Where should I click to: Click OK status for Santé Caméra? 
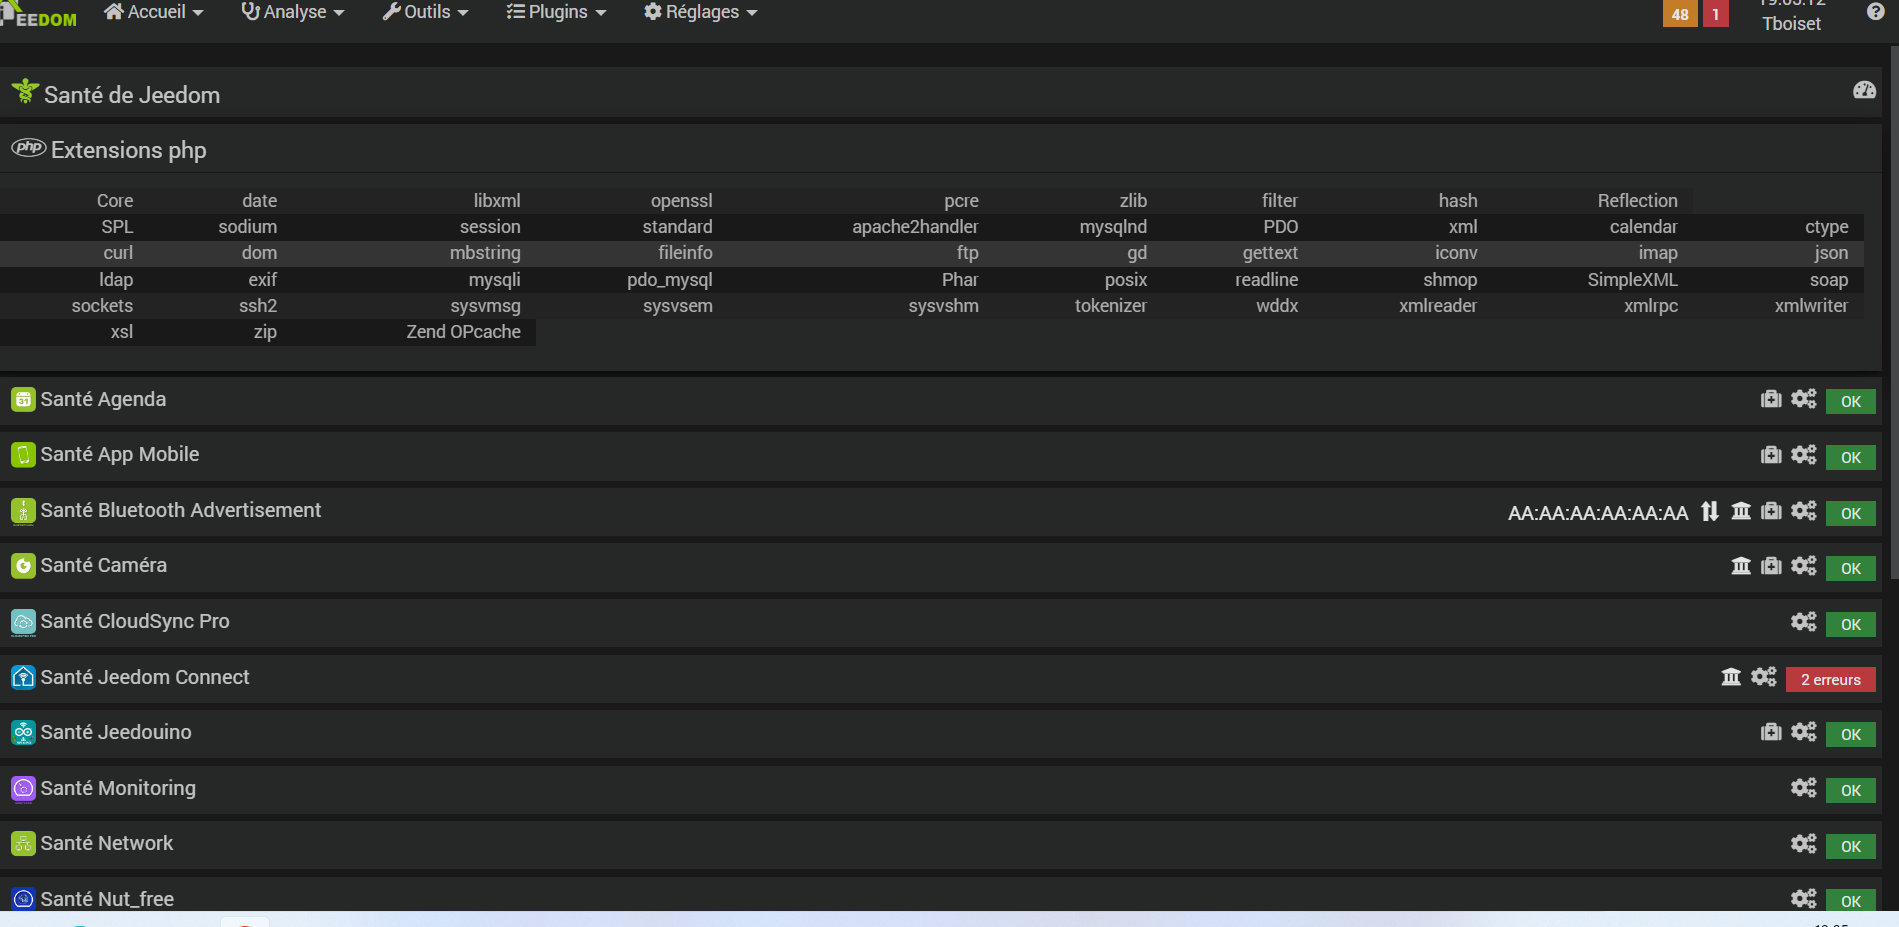[x=1851, y=568]
